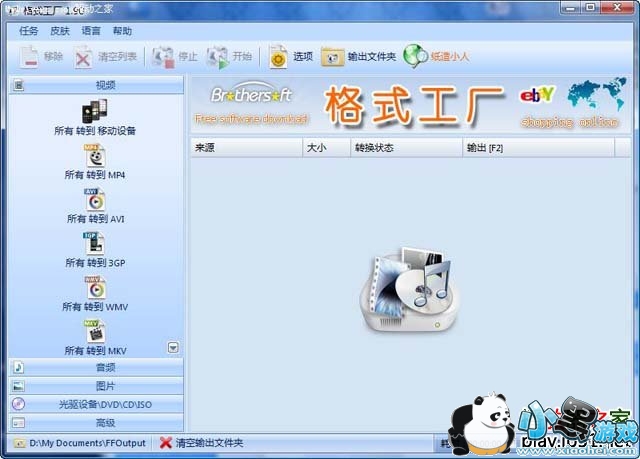Expand the 图片 picture section
The image size is (640, 459).
pos(96,386)
